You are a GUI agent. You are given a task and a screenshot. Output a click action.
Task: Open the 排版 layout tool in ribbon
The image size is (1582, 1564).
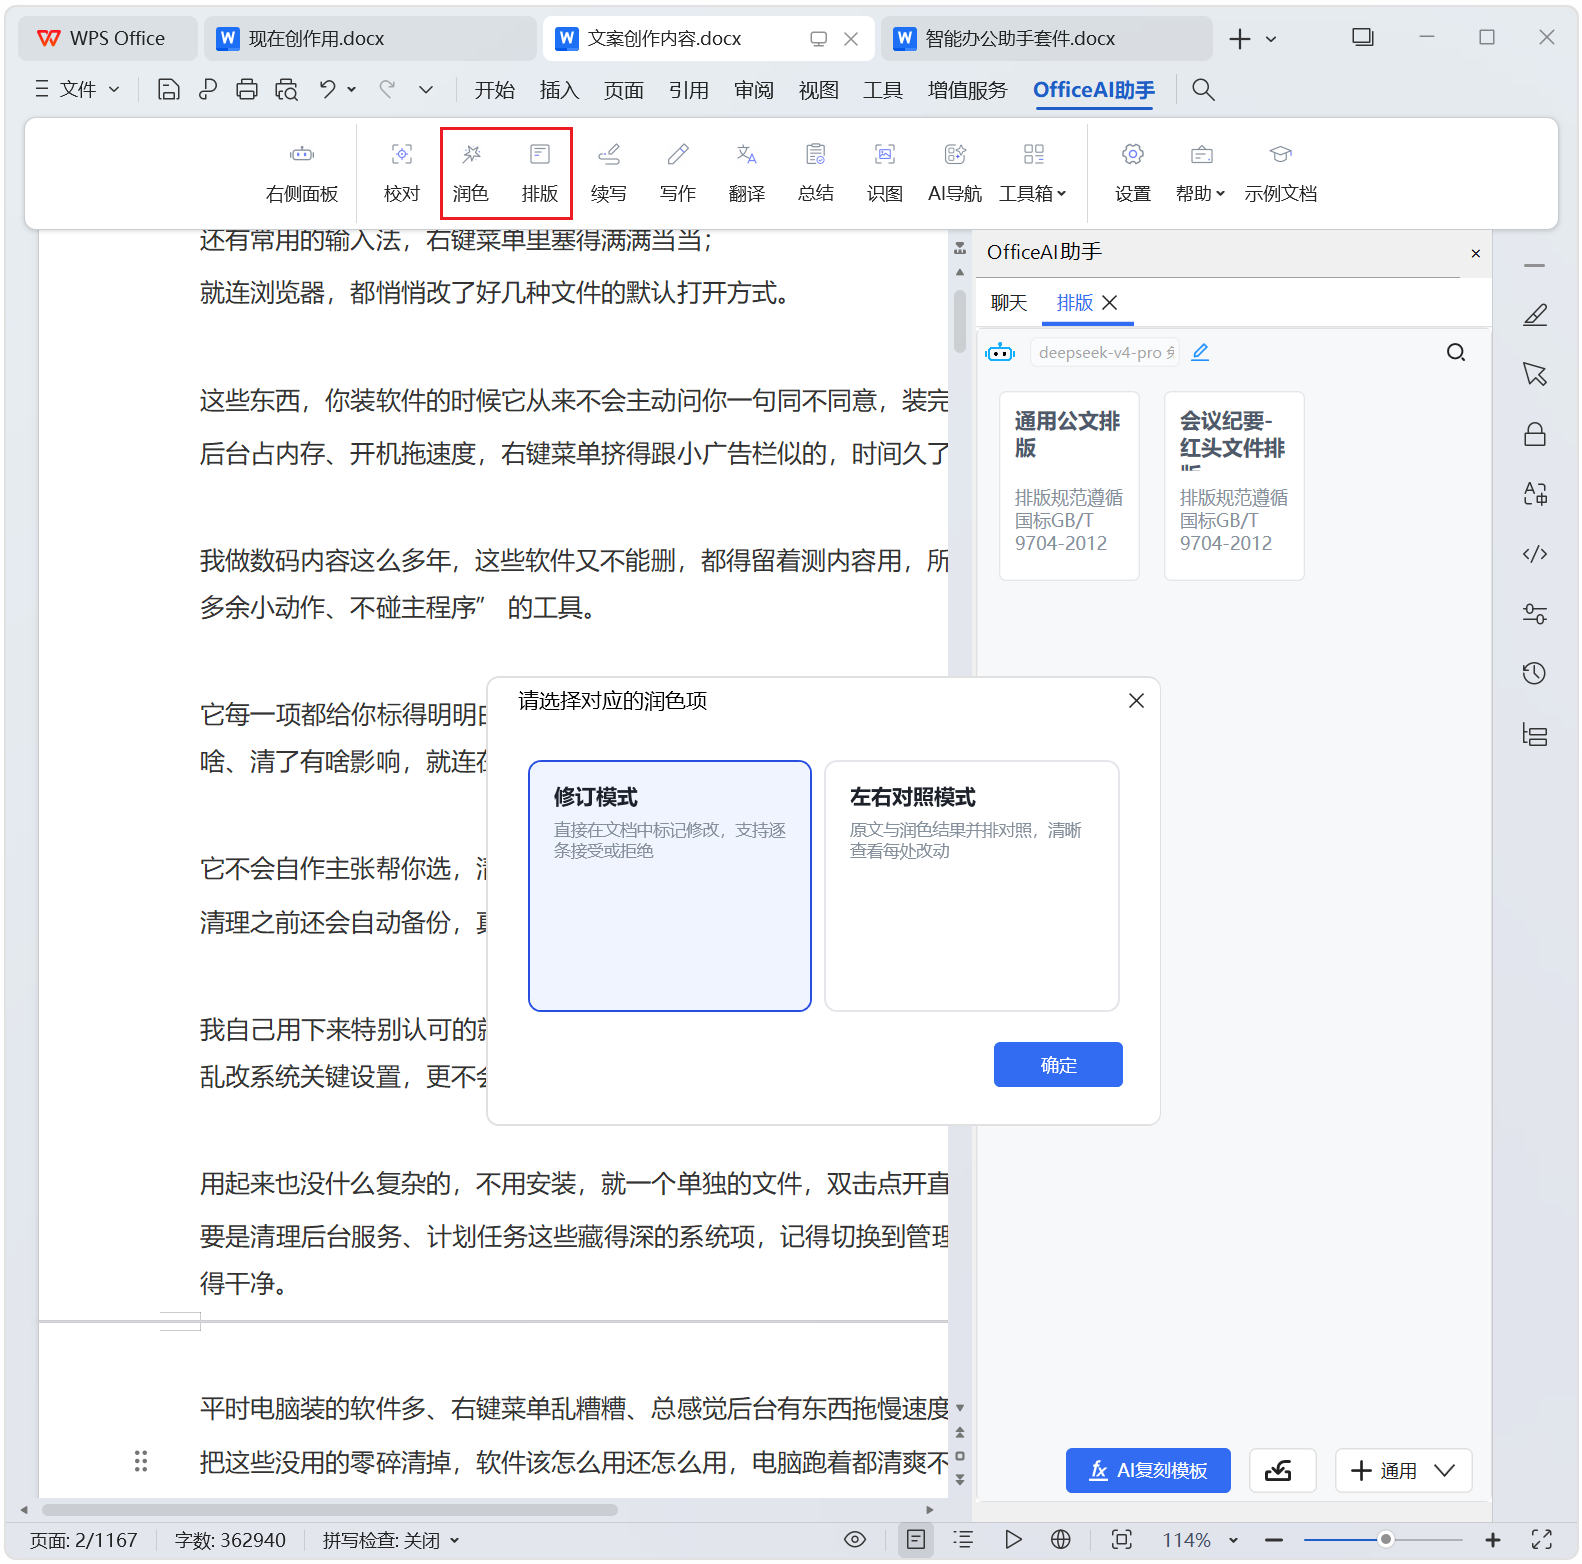tap(540, 173)
